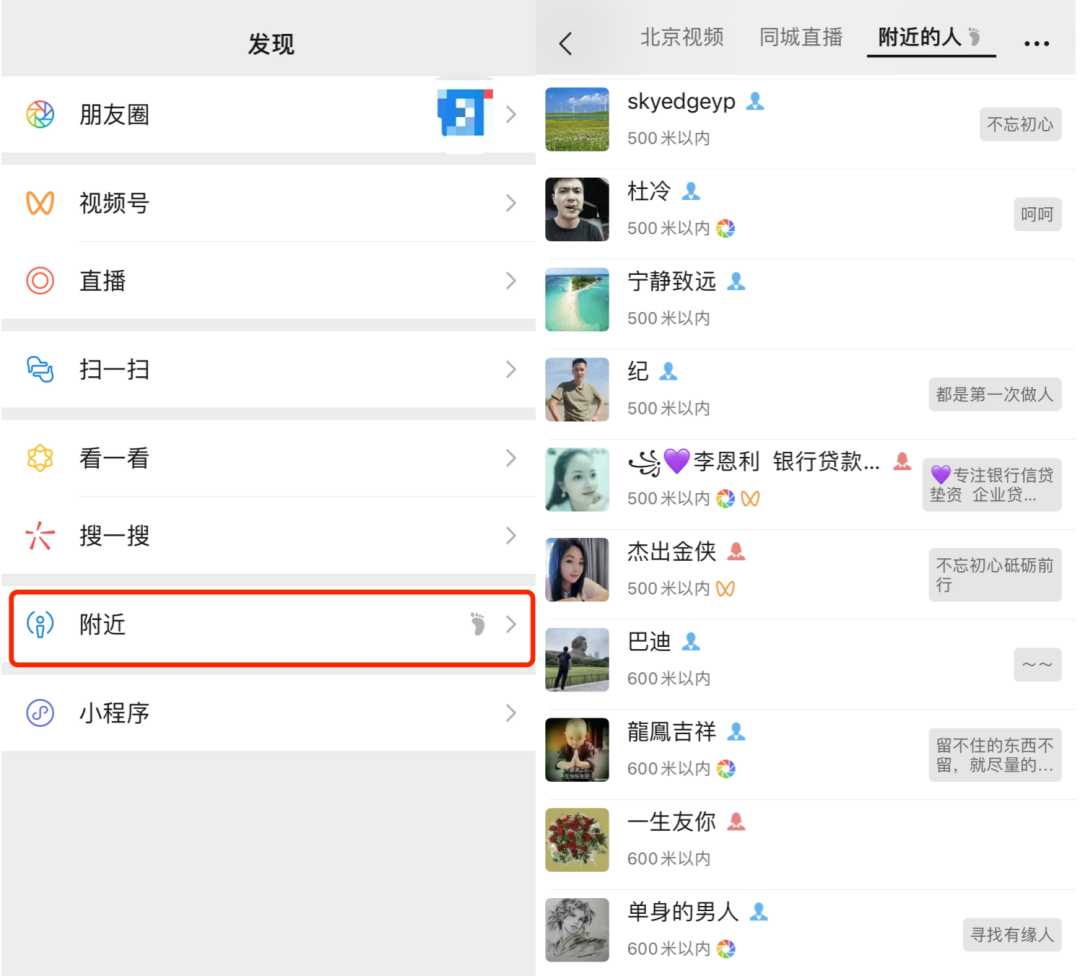Switch to the 北京视频 tab

[x=682, y=38]
